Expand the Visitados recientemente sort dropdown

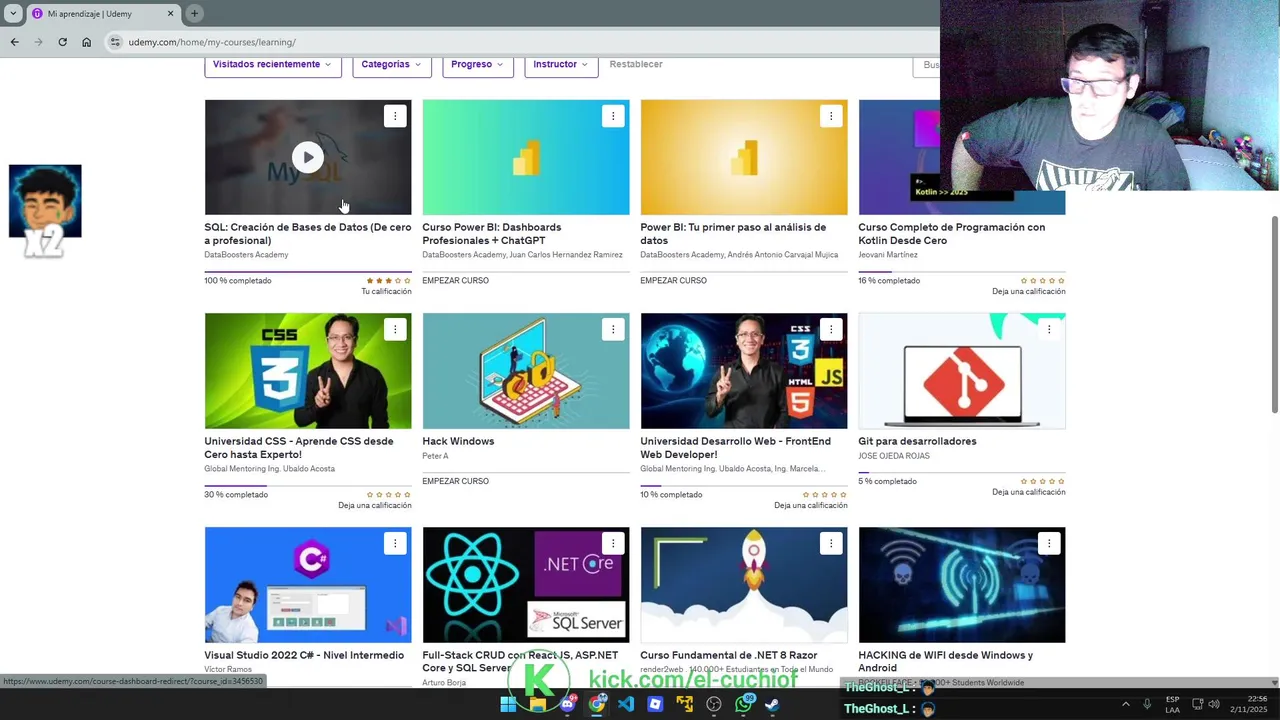pyautogui.click(x=272, y=65)
